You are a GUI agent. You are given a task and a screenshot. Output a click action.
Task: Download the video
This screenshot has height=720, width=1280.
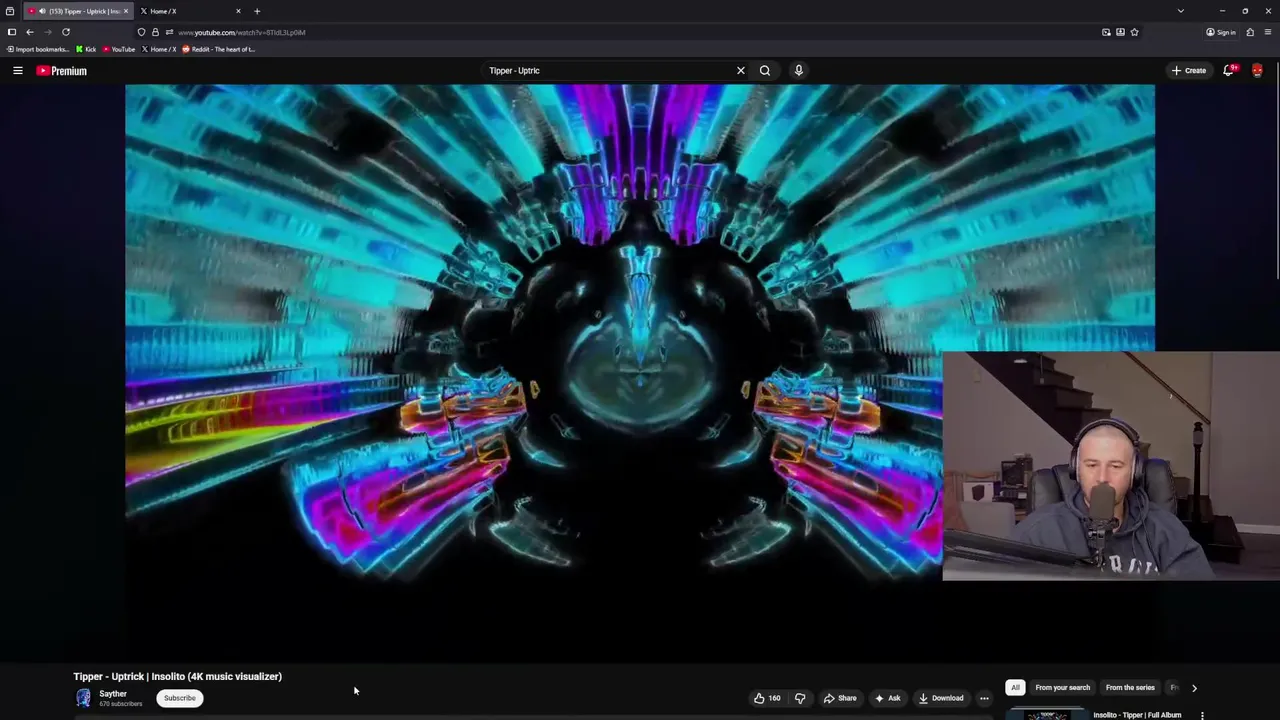[941, 698]
